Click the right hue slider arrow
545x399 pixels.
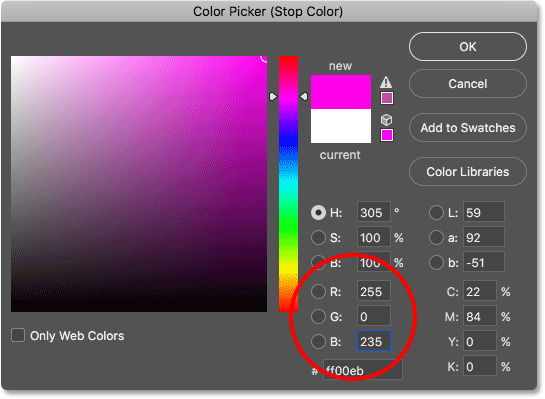point(304,96)
